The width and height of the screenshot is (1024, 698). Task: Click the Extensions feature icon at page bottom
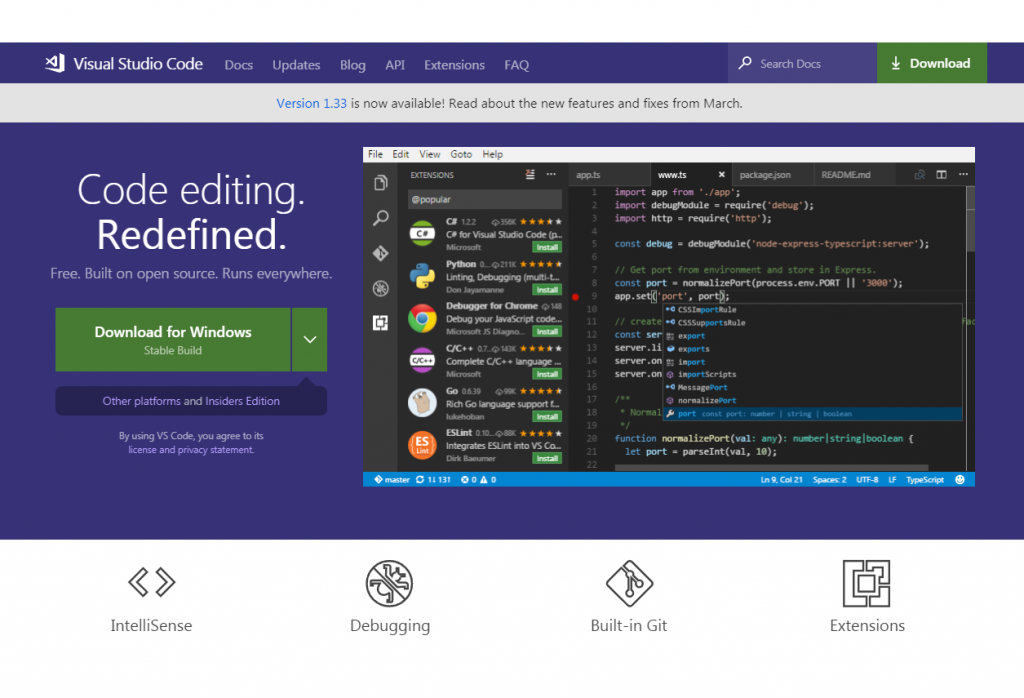(867, 583)
